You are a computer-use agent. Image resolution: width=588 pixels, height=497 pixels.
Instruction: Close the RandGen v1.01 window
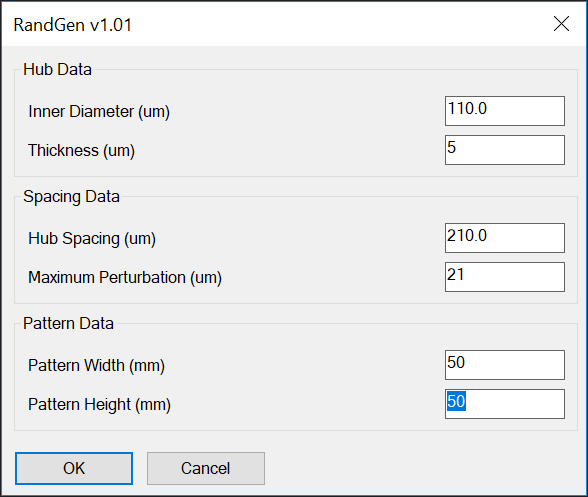click(561, 24)
